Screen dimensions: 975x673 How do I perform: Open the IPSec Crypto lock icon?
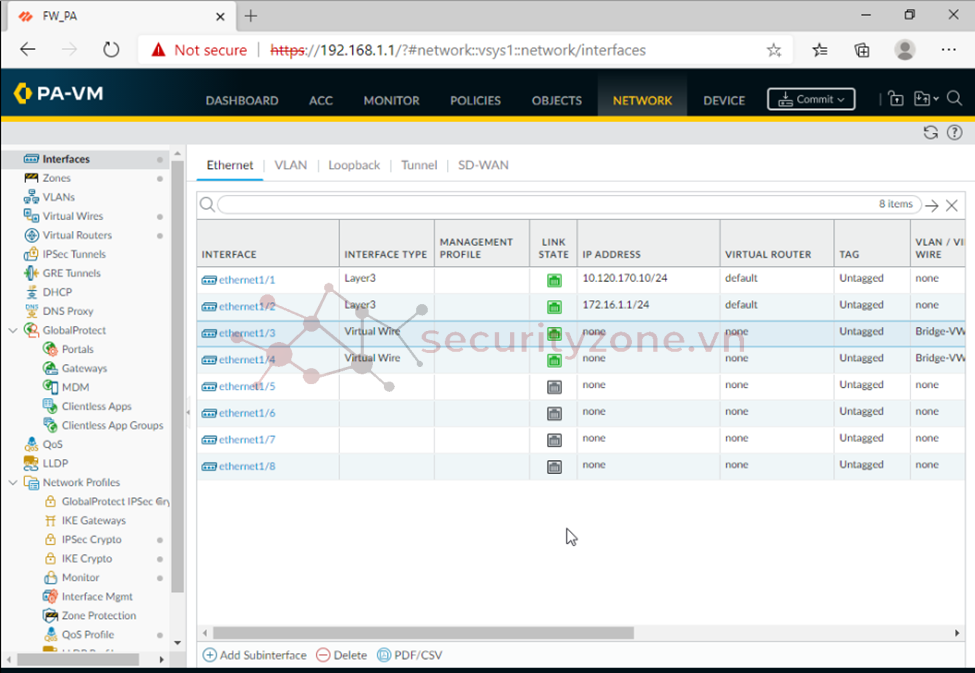click(50, 539)
